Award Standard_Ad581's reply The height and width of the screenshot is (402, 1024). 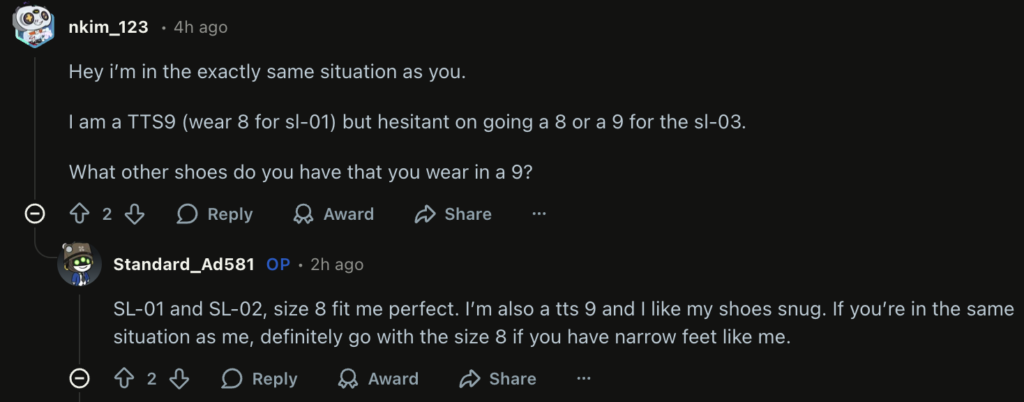[x=378, y=379]
